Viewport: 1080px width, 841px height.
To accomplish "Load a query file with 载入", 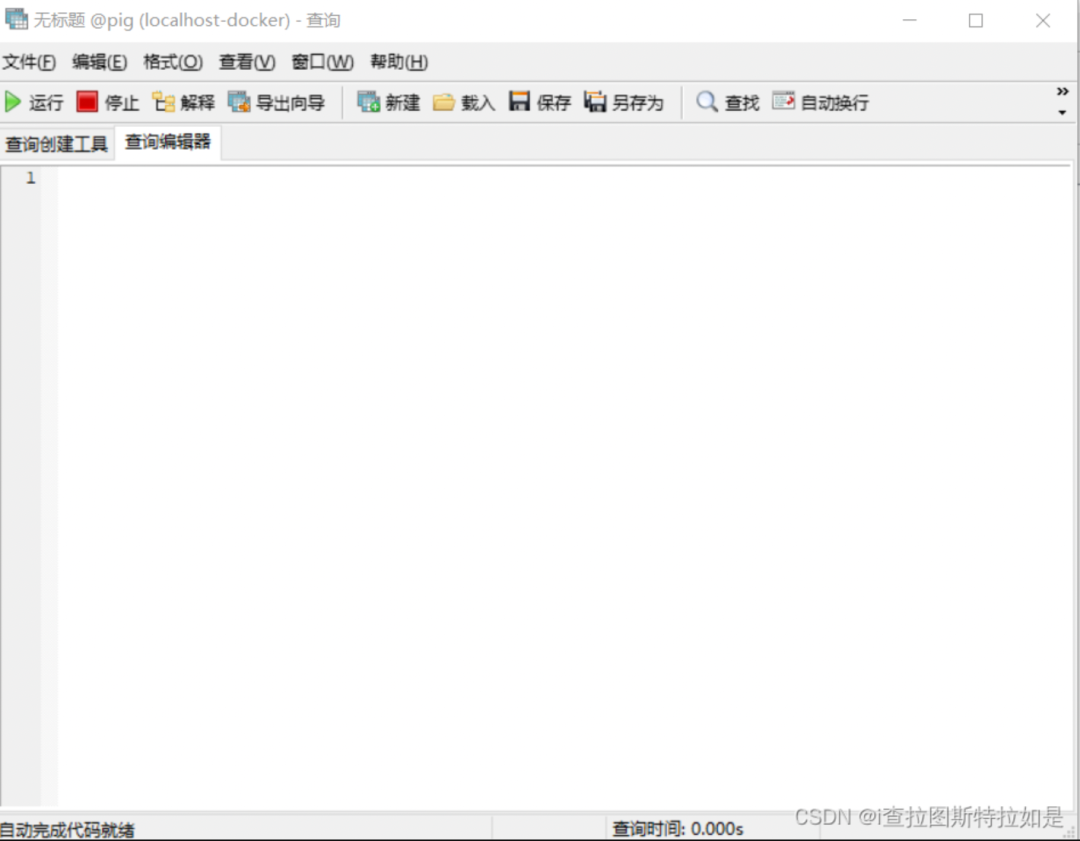I will pyautogui.click(x=444, y=102).
